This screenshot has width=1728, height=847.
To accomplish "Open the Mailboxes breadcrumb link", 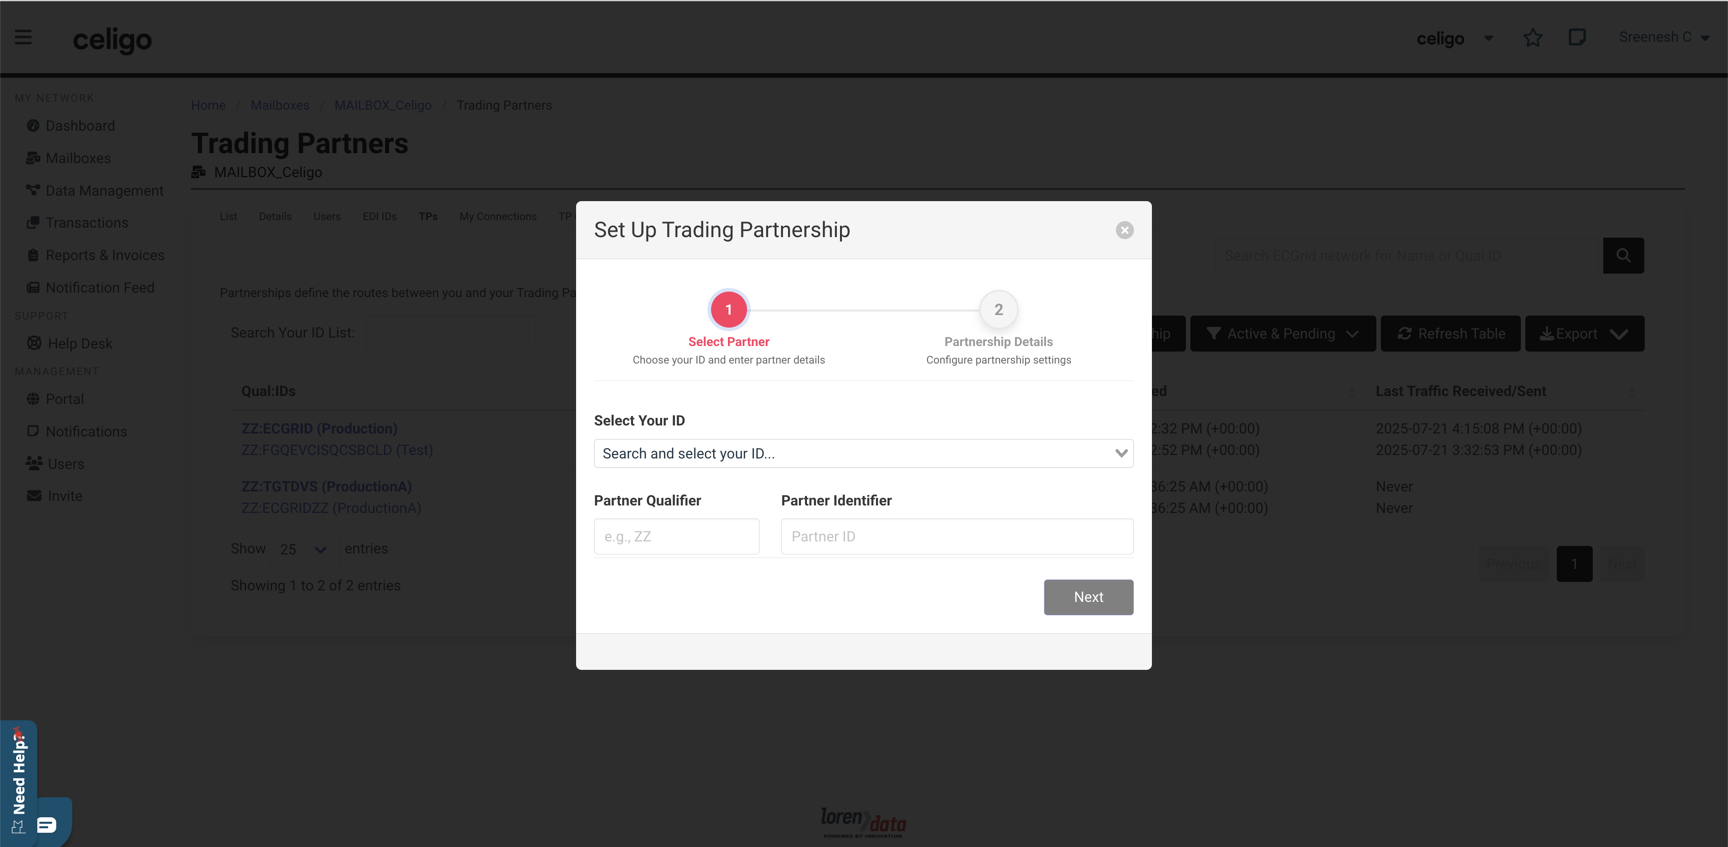I will tap(279, 105).
